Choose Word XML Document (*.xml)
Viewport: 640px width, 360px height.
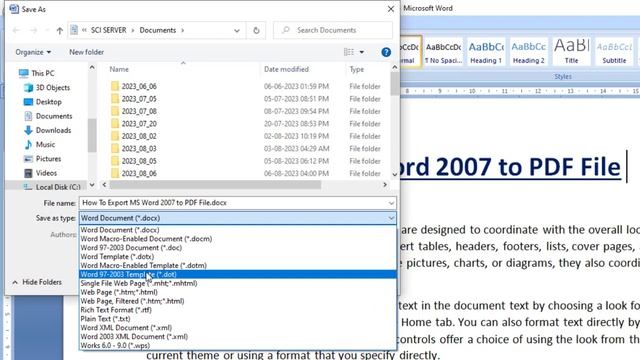coord(238,328)
